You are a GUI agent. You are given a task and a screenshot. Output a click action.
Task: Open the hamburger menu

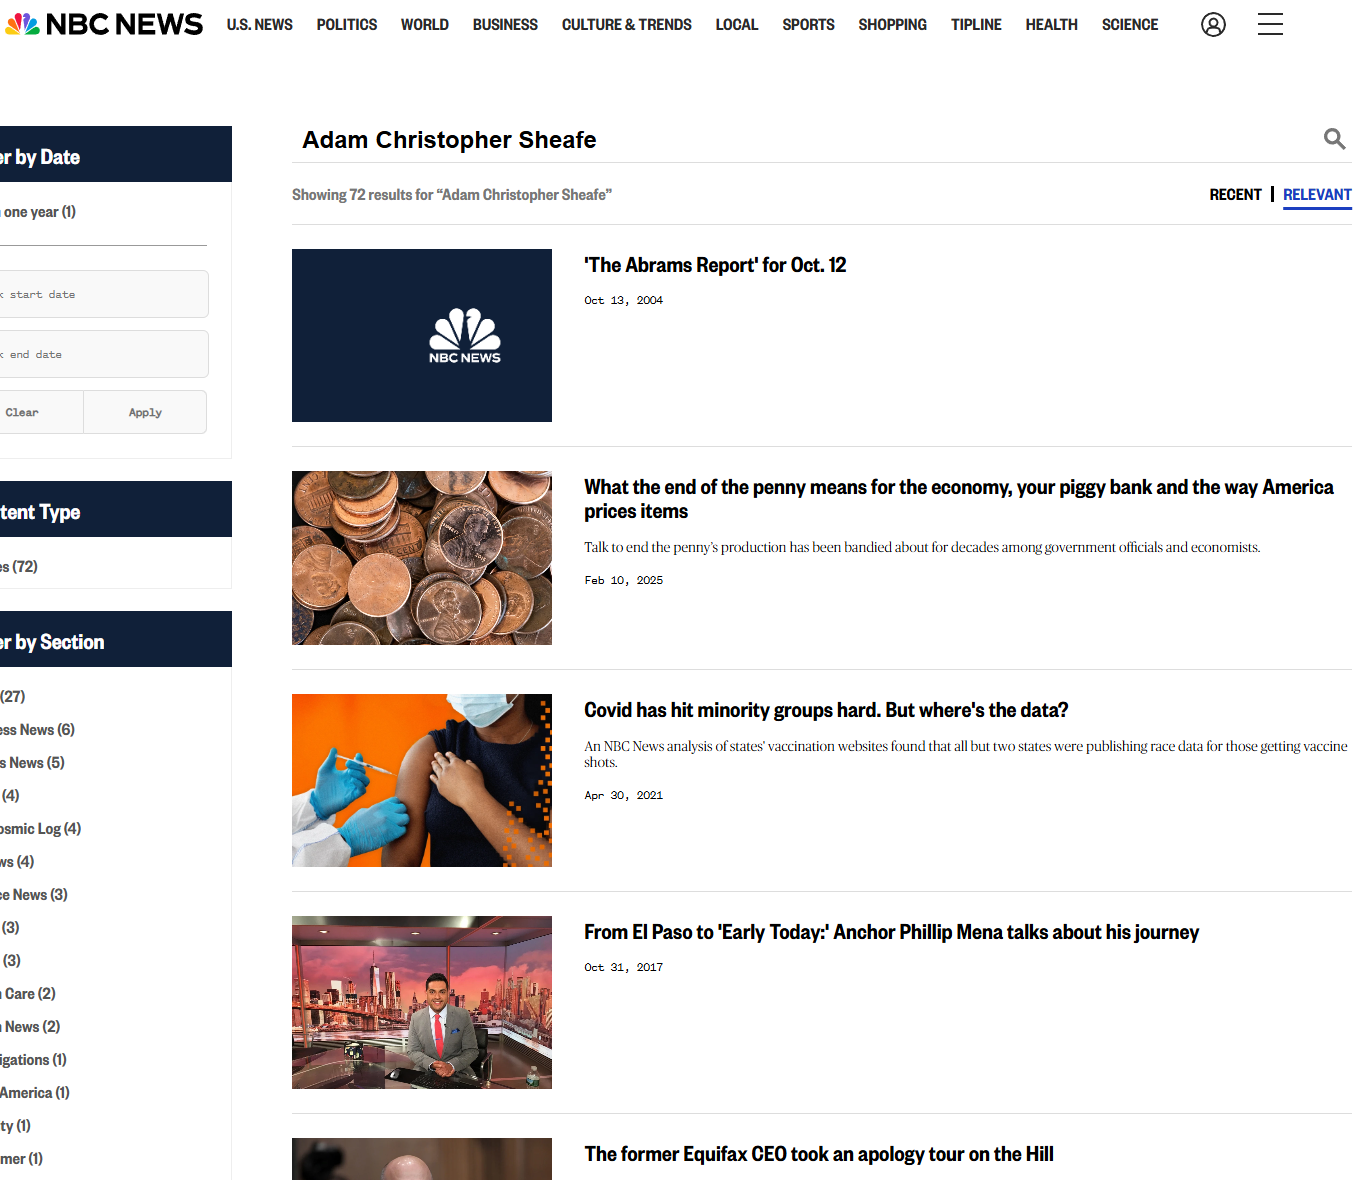click(x=1270, y=24)
